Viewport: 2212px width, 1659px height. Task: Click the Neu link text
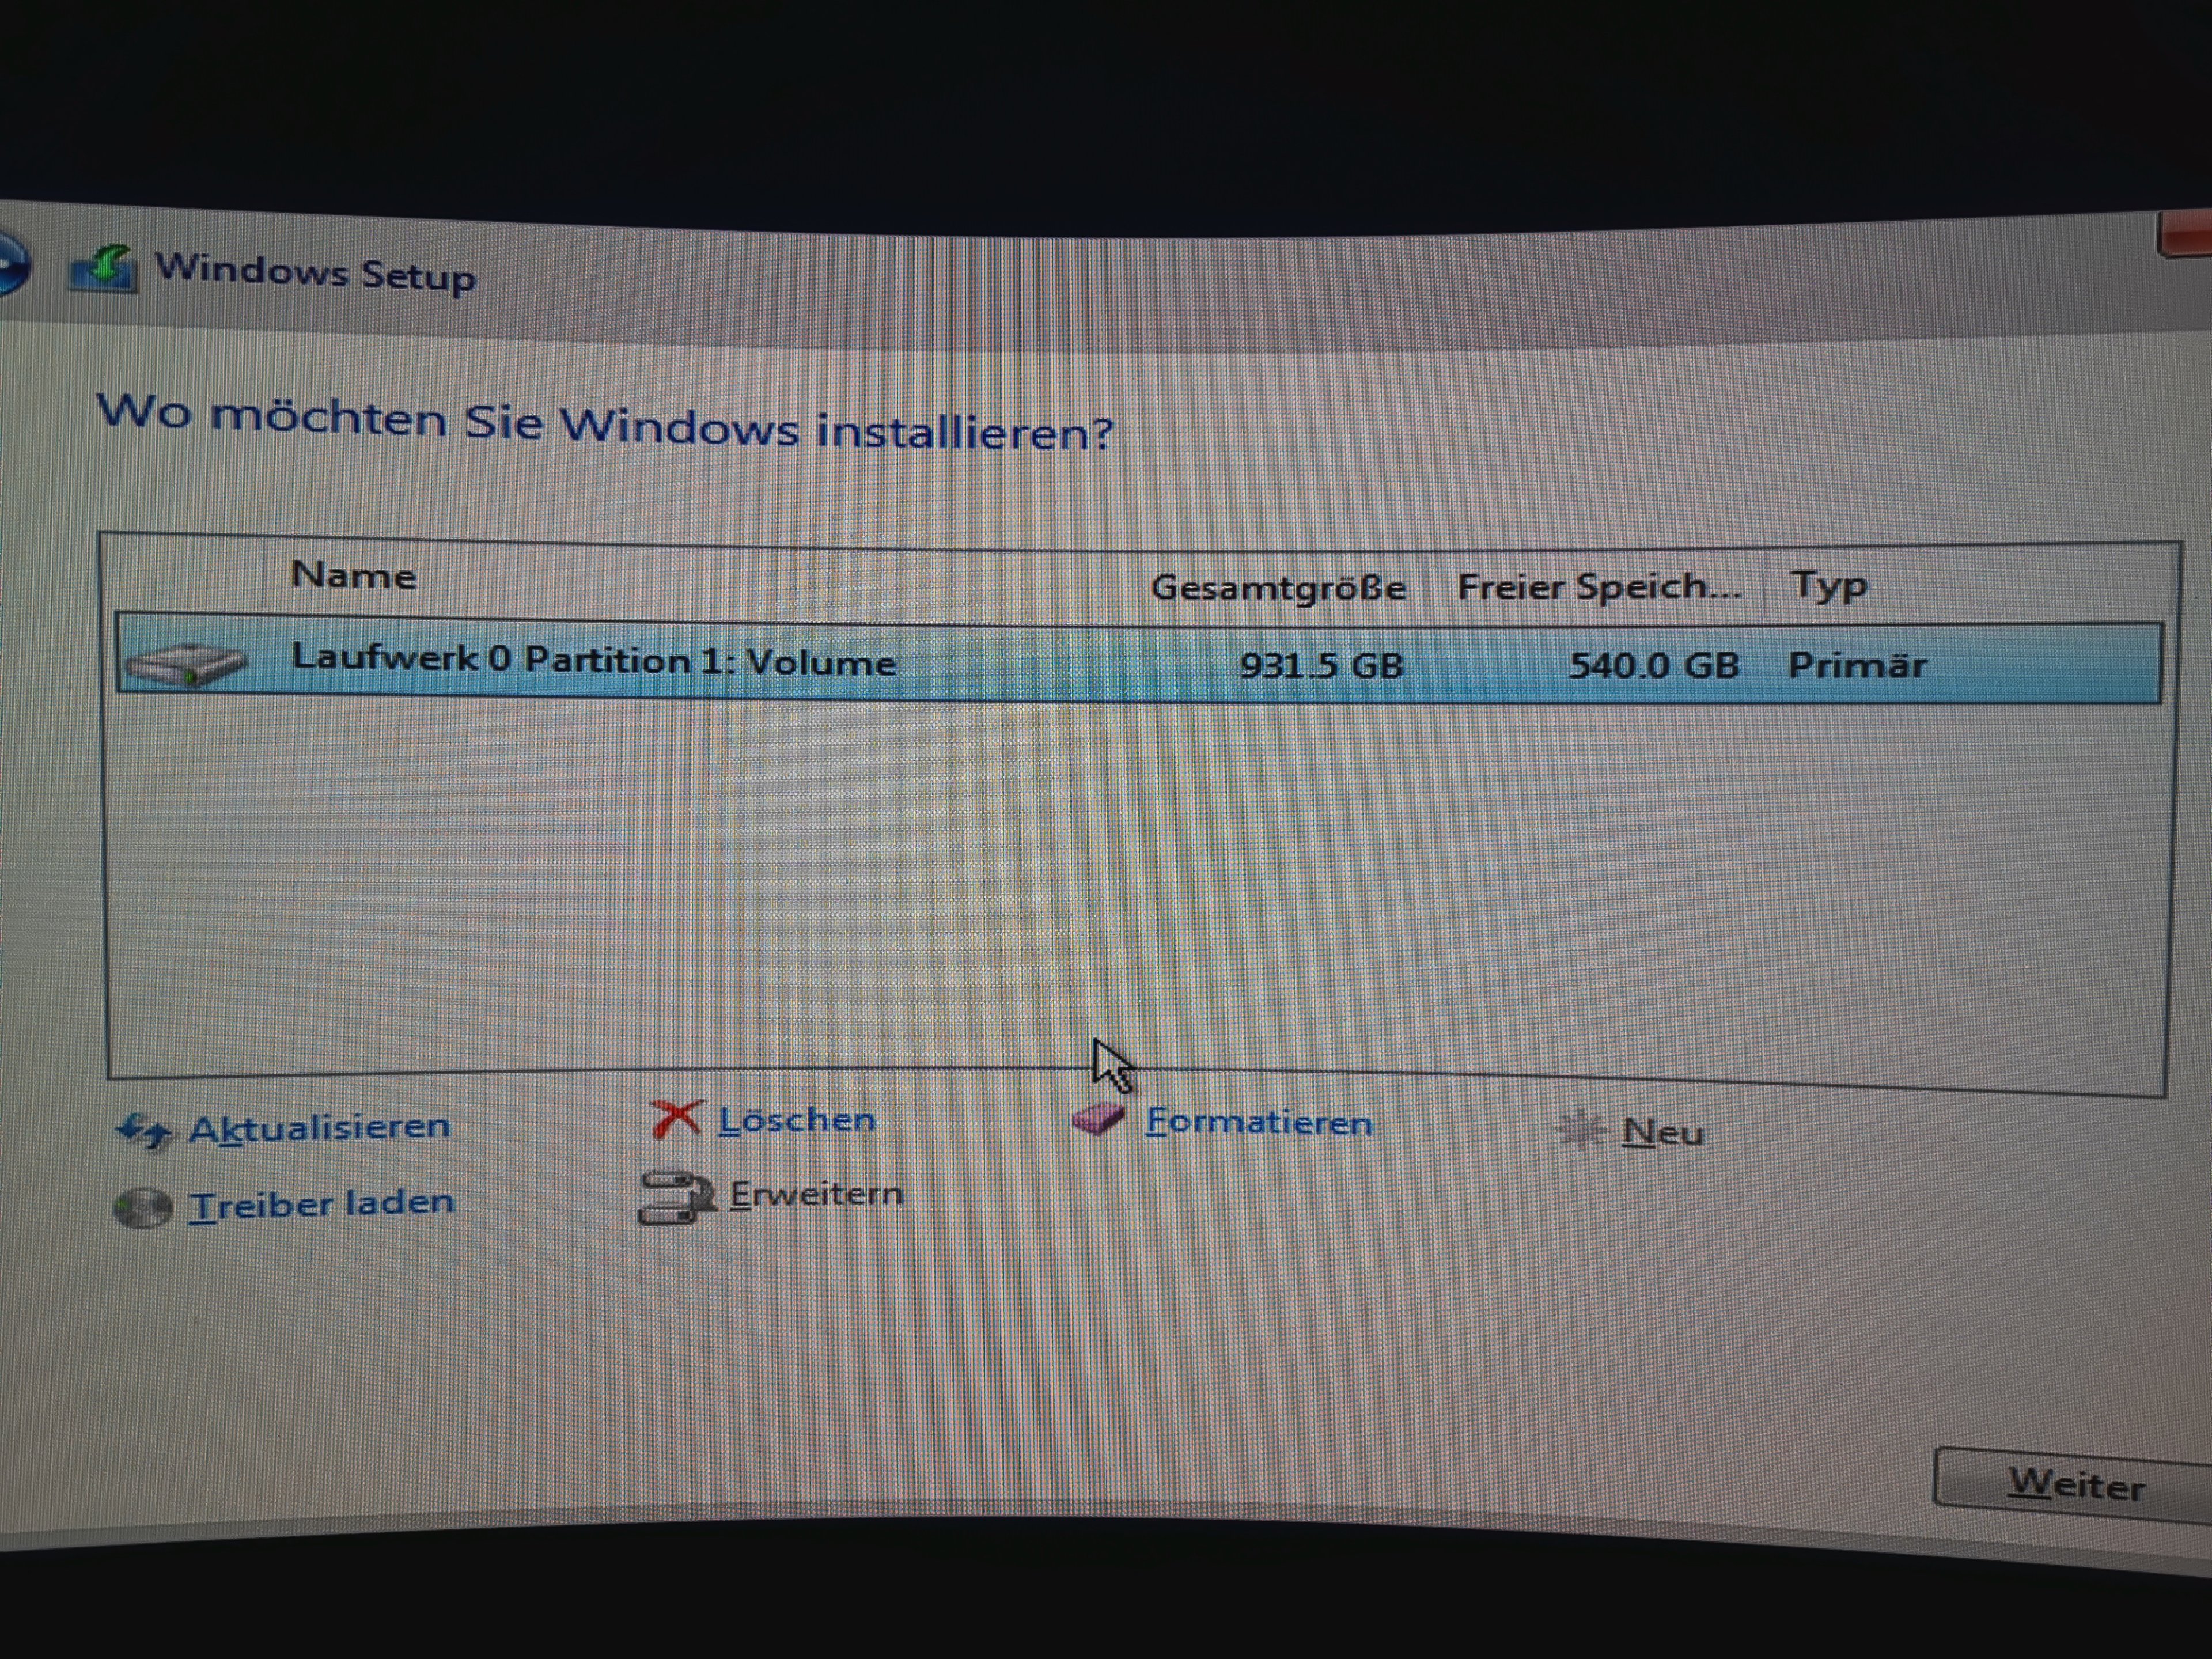[x=1662, y=1133]
